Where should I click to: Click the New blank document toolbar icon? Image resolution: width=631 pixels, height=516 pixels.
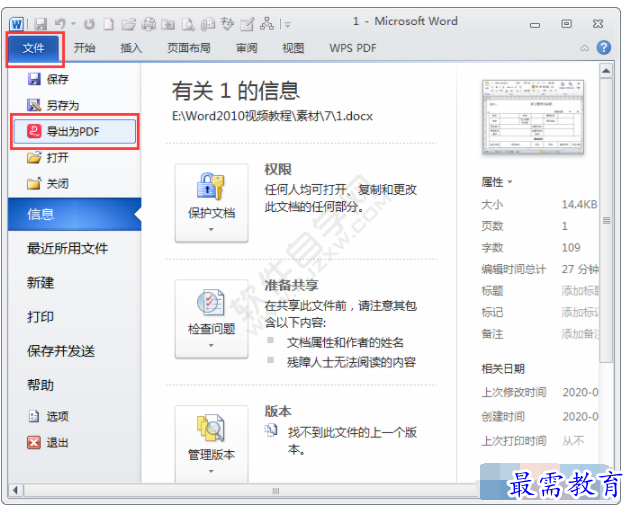[109, 24]
